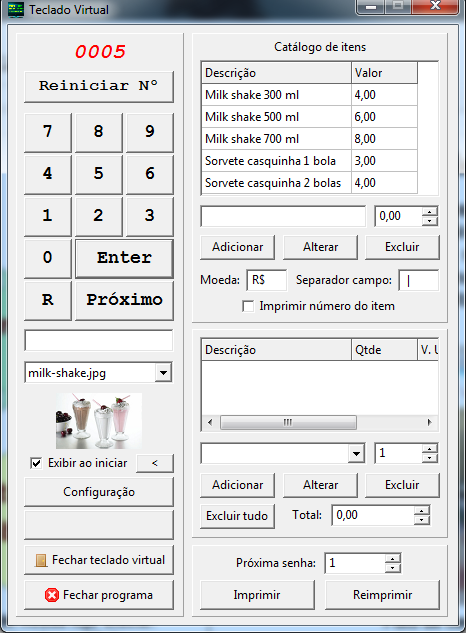Increase Total value spinner up
Image resolution: width=466 pixels, height=633 pixels.
click(422, 511)
